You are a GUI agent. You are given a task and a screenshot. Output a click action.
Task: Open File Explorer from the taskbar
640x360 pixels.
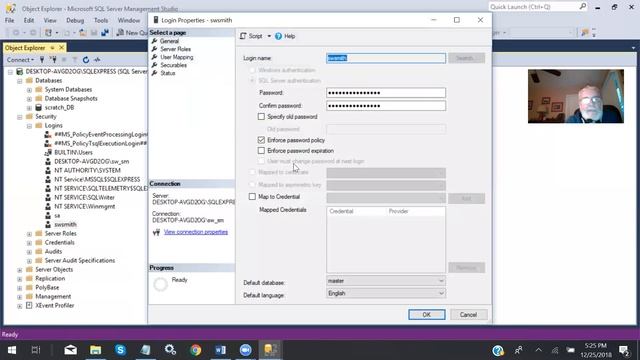96,350
